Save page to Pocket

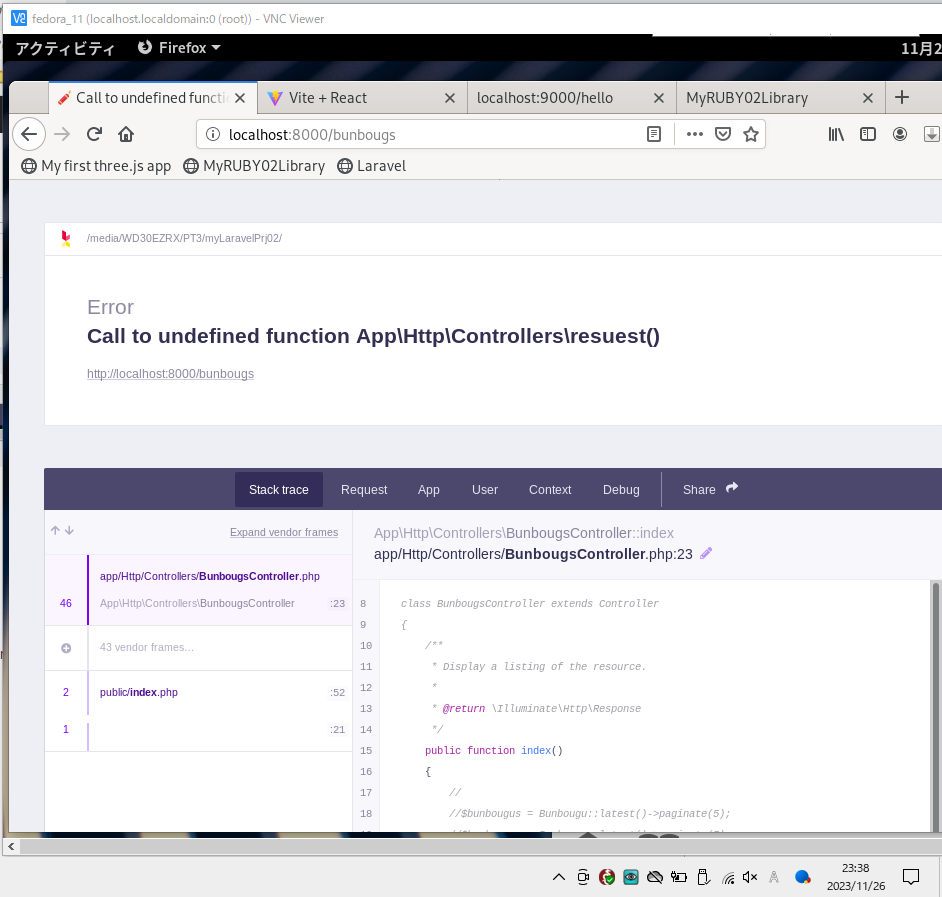[723, 134]
